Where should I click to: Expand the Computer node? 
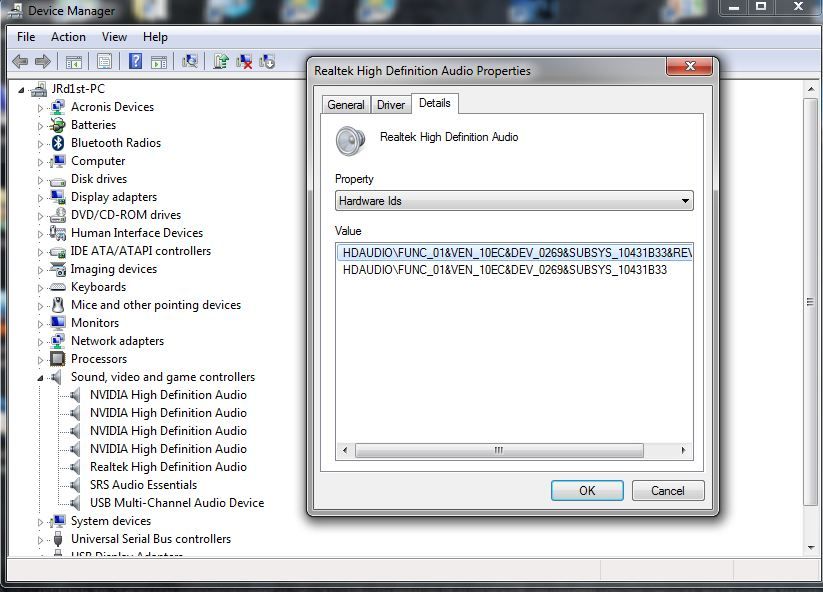pos(40,162)
